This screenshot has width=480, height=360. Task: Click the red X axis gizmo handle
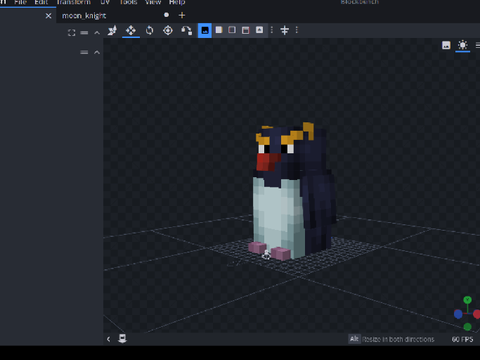(477, 314)
